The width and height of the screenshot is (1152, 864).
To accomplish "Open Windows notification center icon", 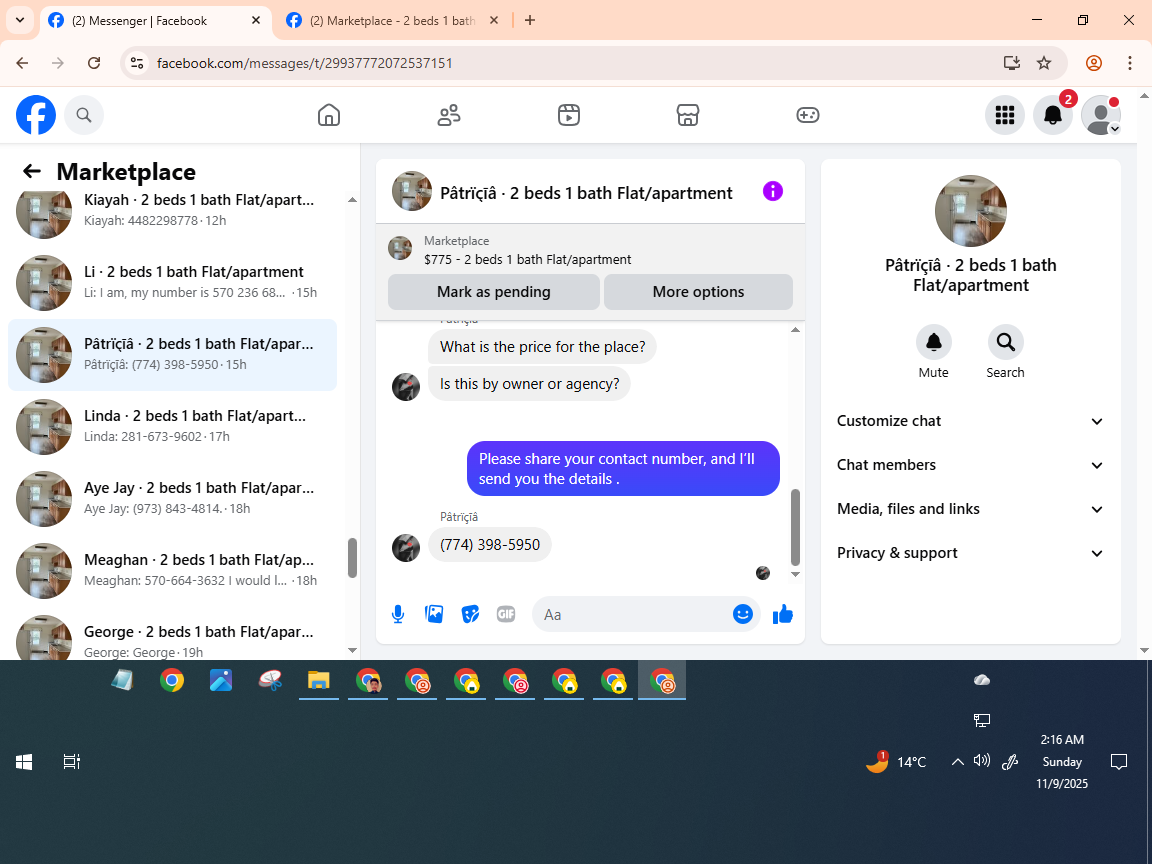I will [x=1118, y=762].
